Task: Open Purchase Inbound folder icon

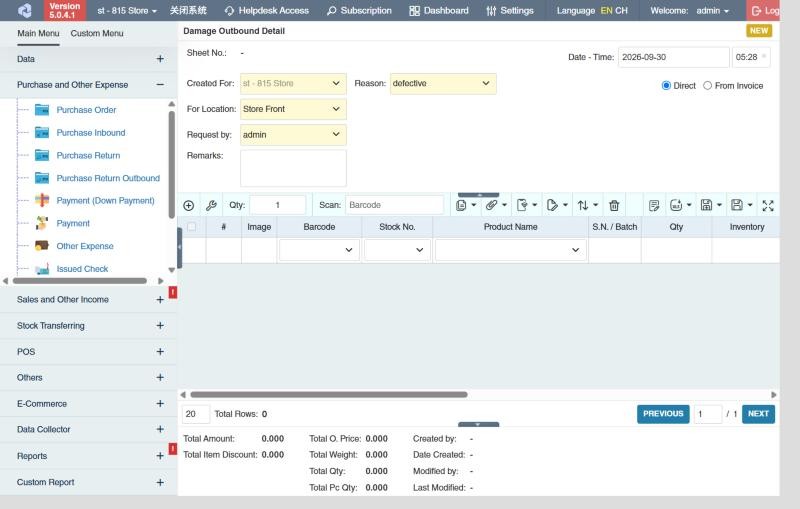Action: click(x=42, y=133)
